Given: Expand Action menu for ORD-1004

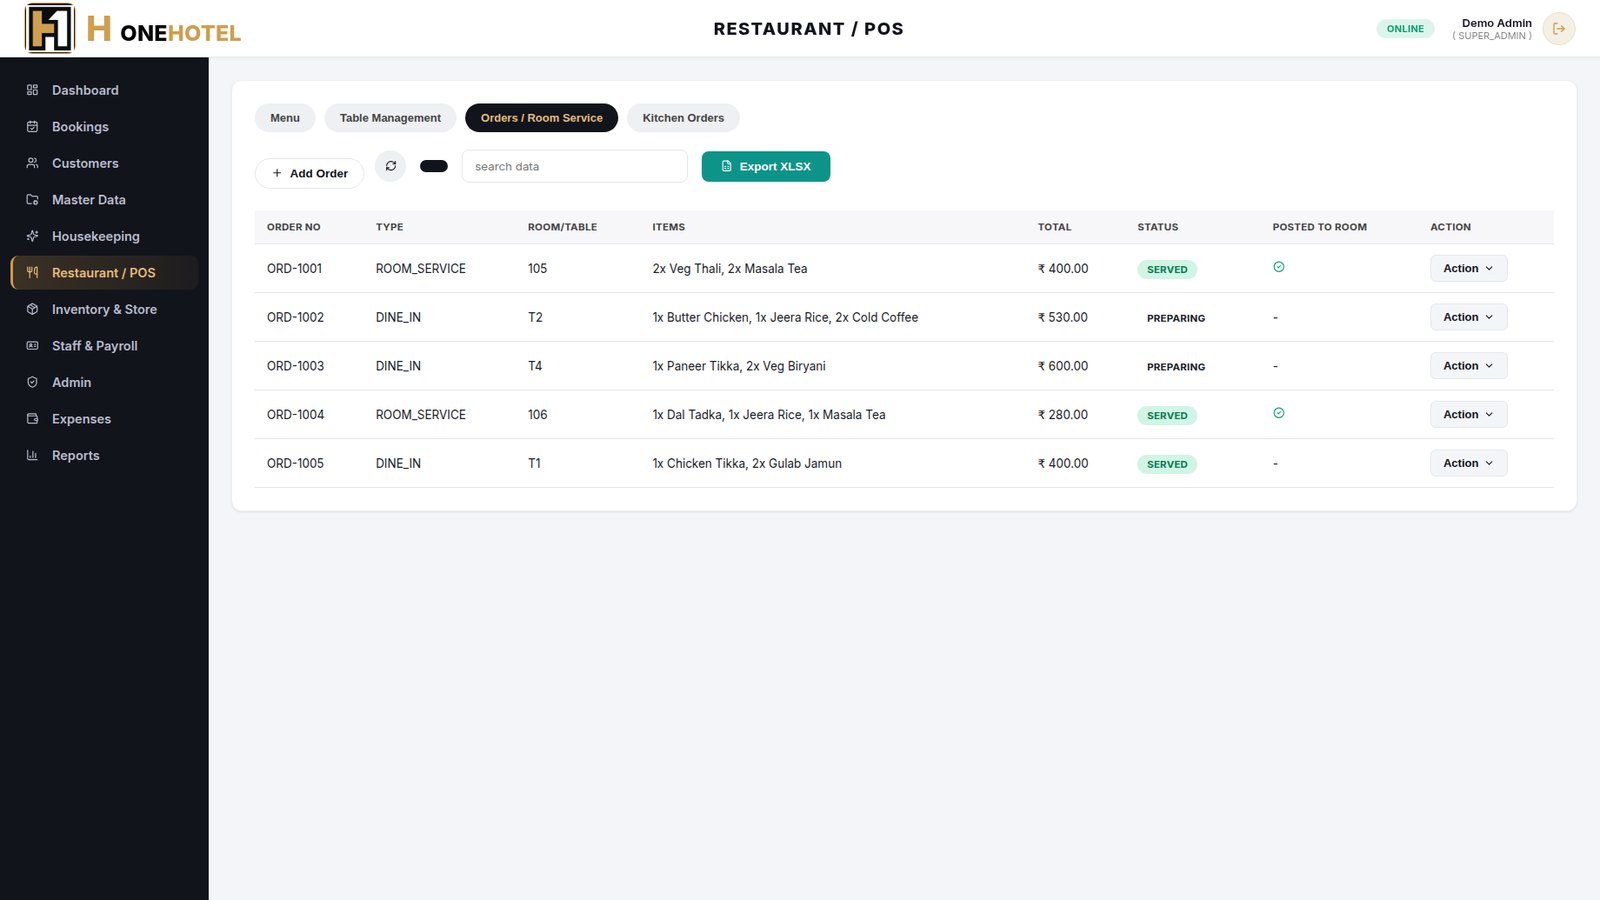Looking at the screenshot, I should point(1468,414).
